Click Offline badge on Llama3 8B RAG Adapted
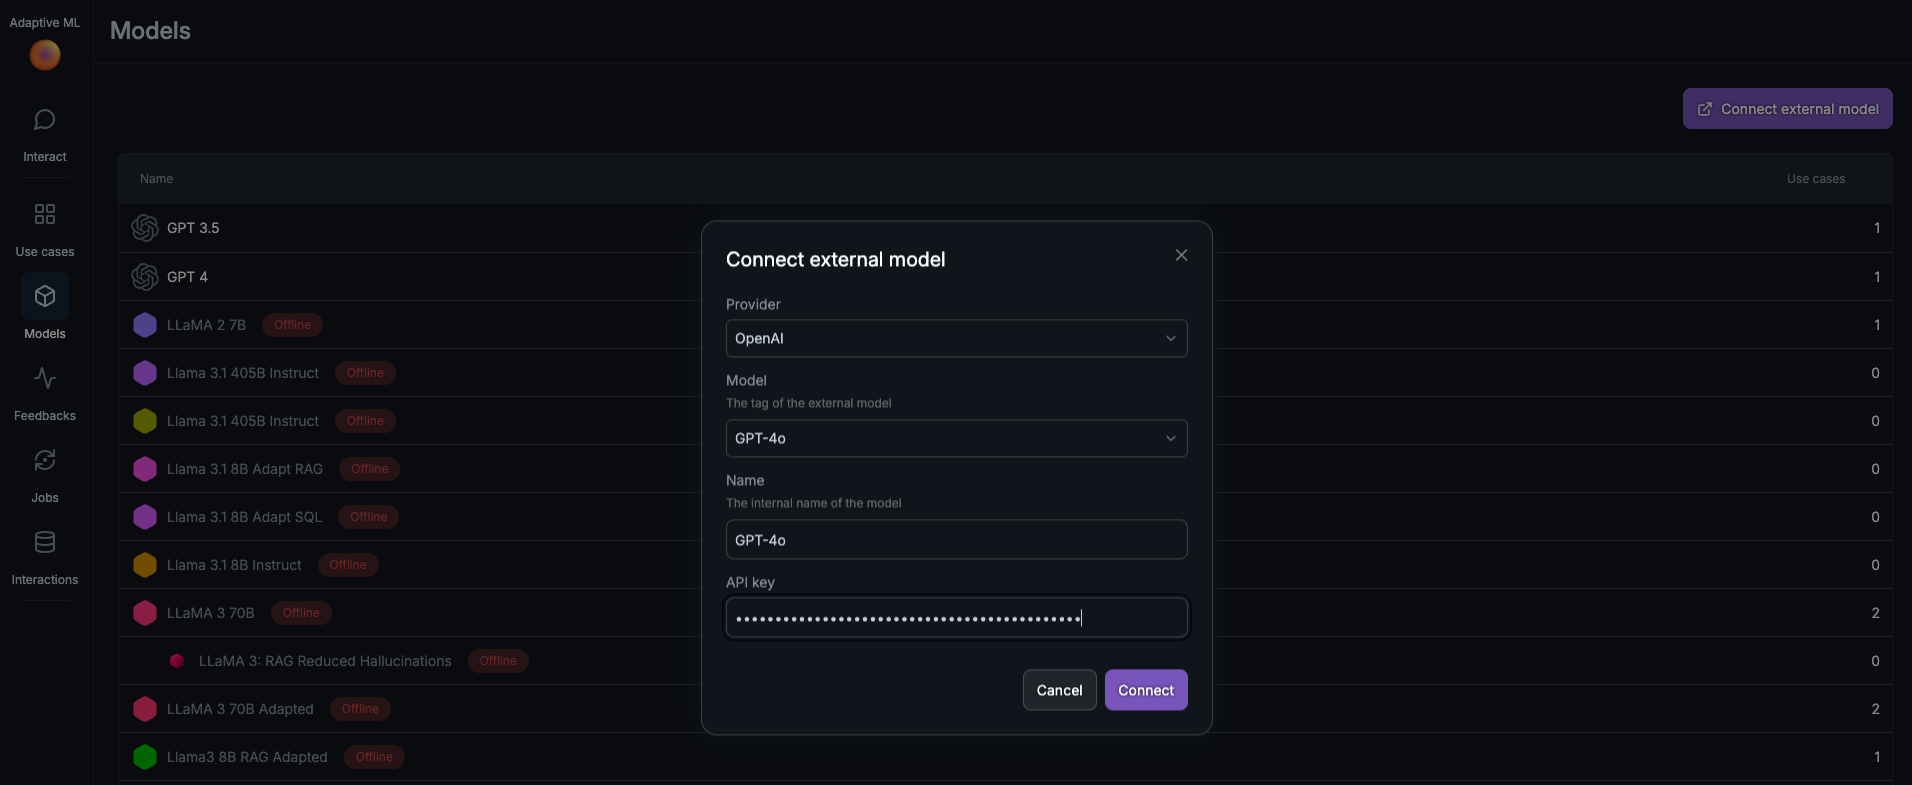1912x785 pixels. pyautogui.click(x=374, y=757)
